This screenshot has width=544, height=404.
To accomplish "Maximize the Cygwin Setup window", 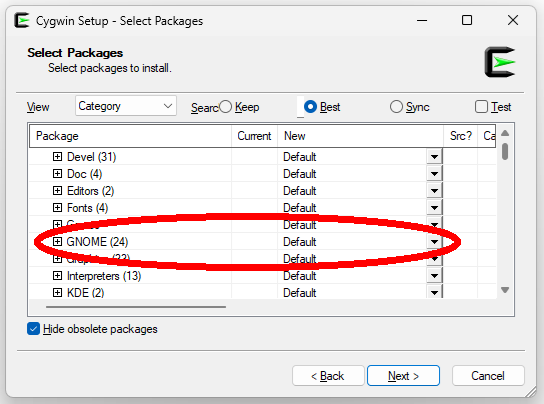I will (x=467, y=20).
